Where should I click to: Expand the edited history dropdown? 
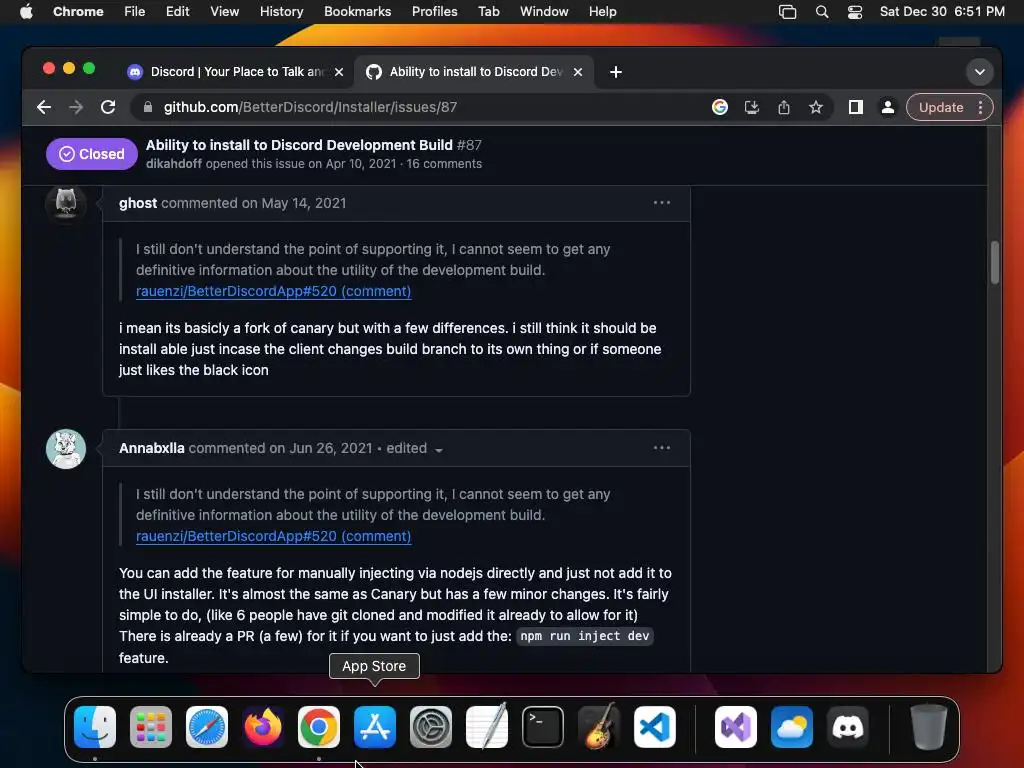tap(414, 449)
